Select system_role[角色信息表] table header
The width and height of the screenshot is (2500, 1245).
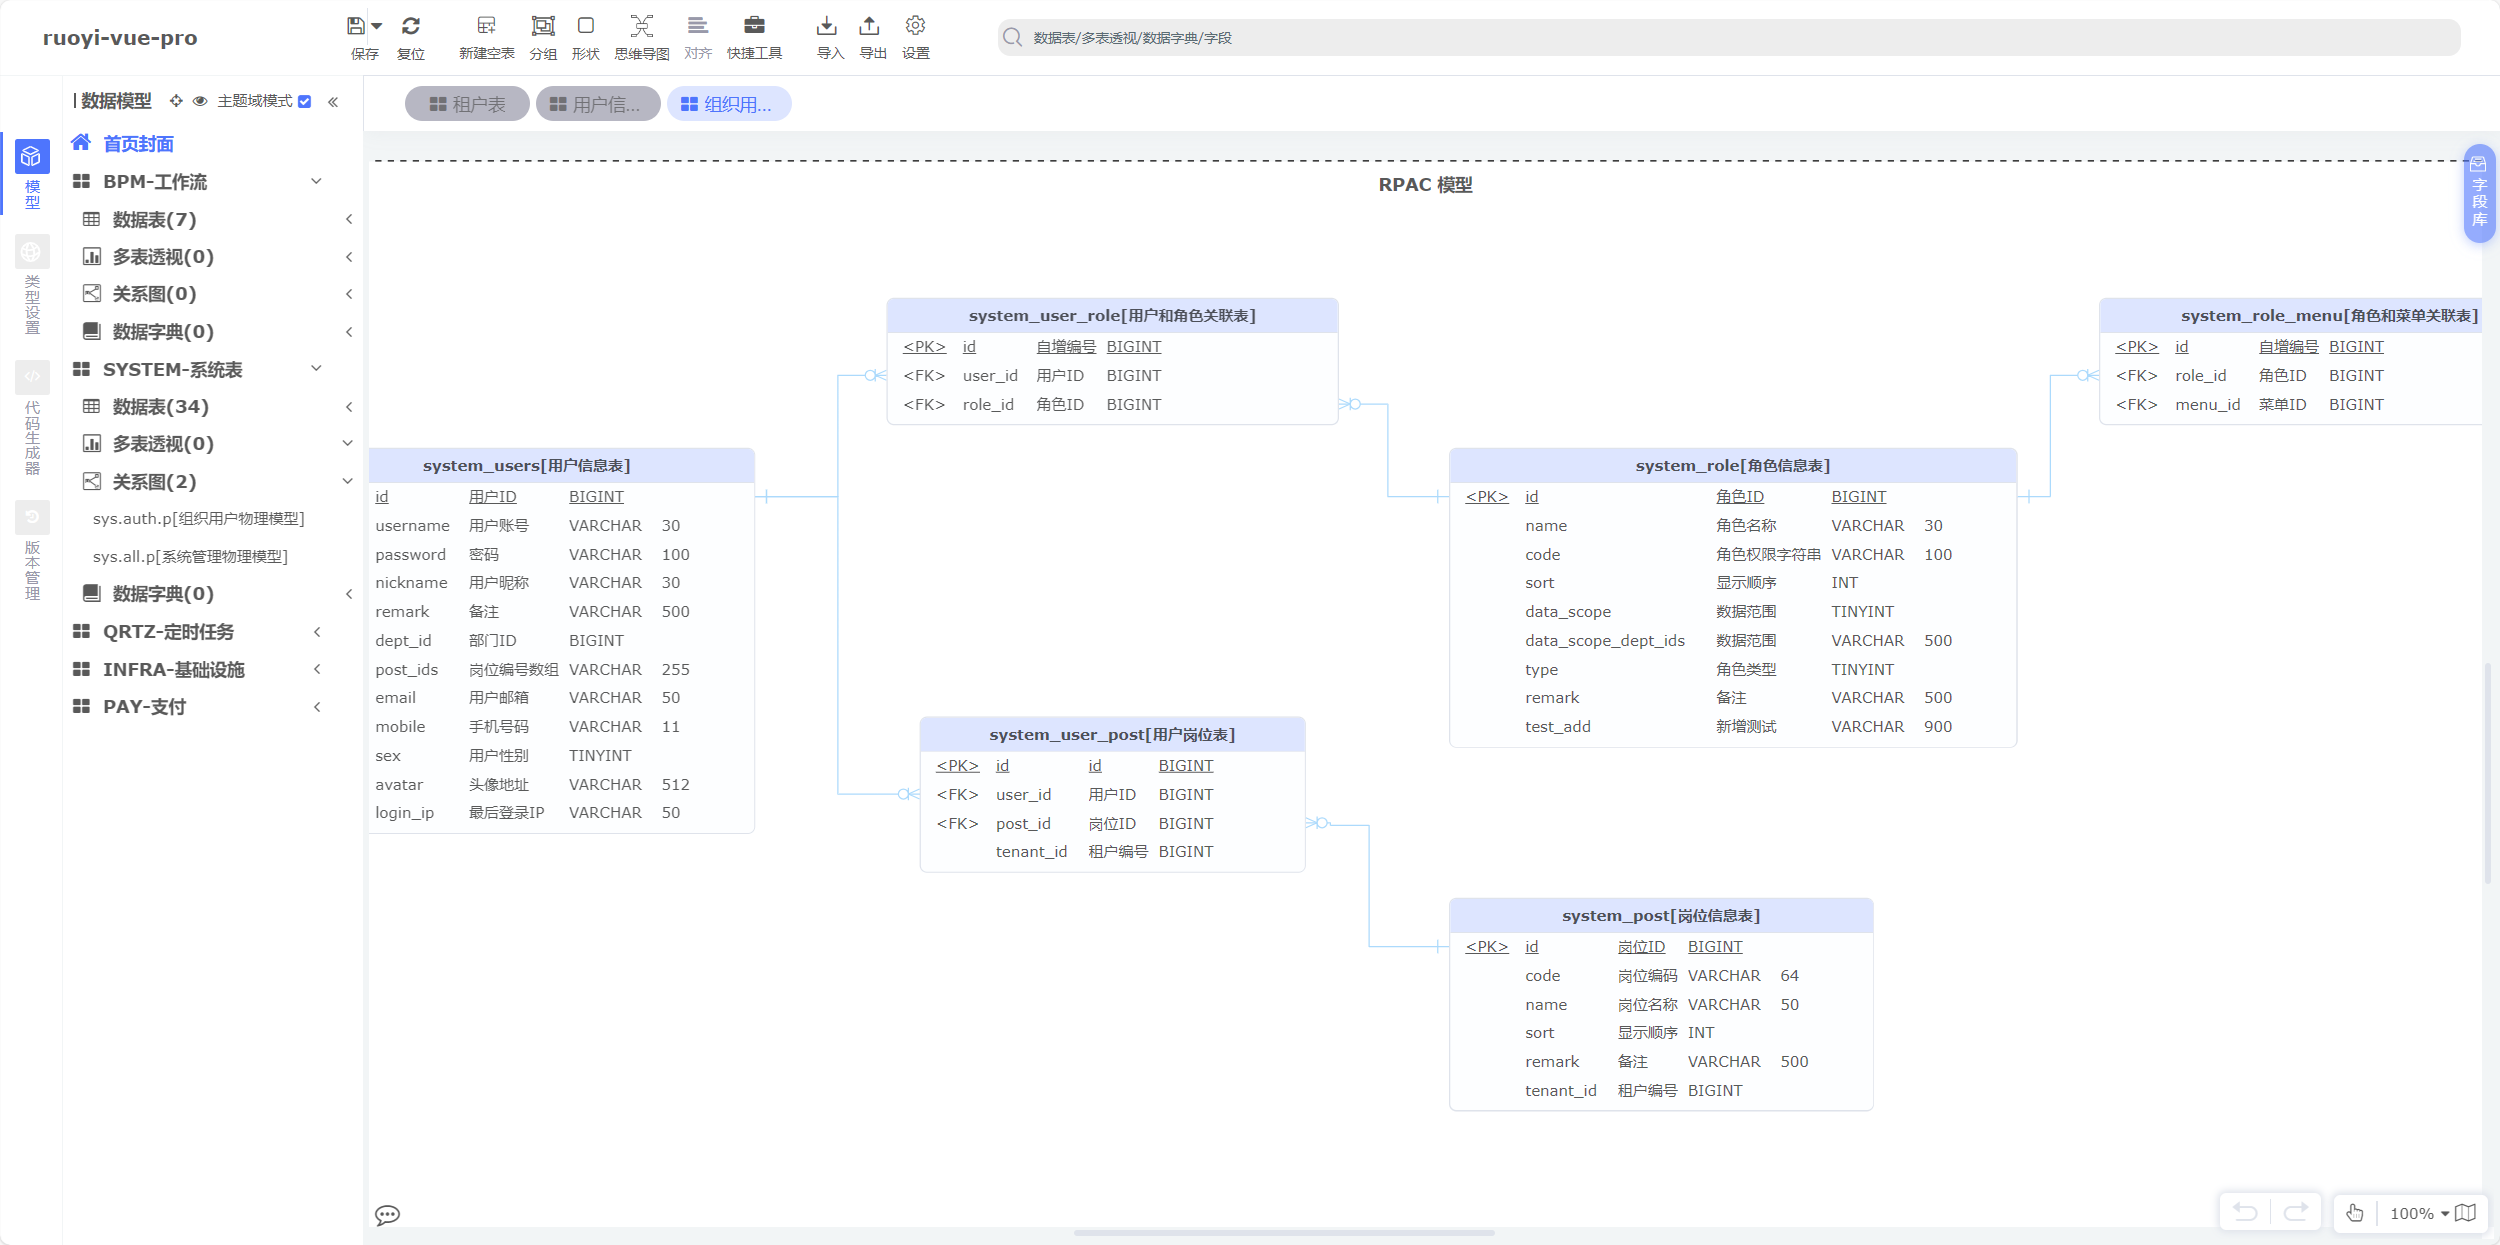[1732, 466]
